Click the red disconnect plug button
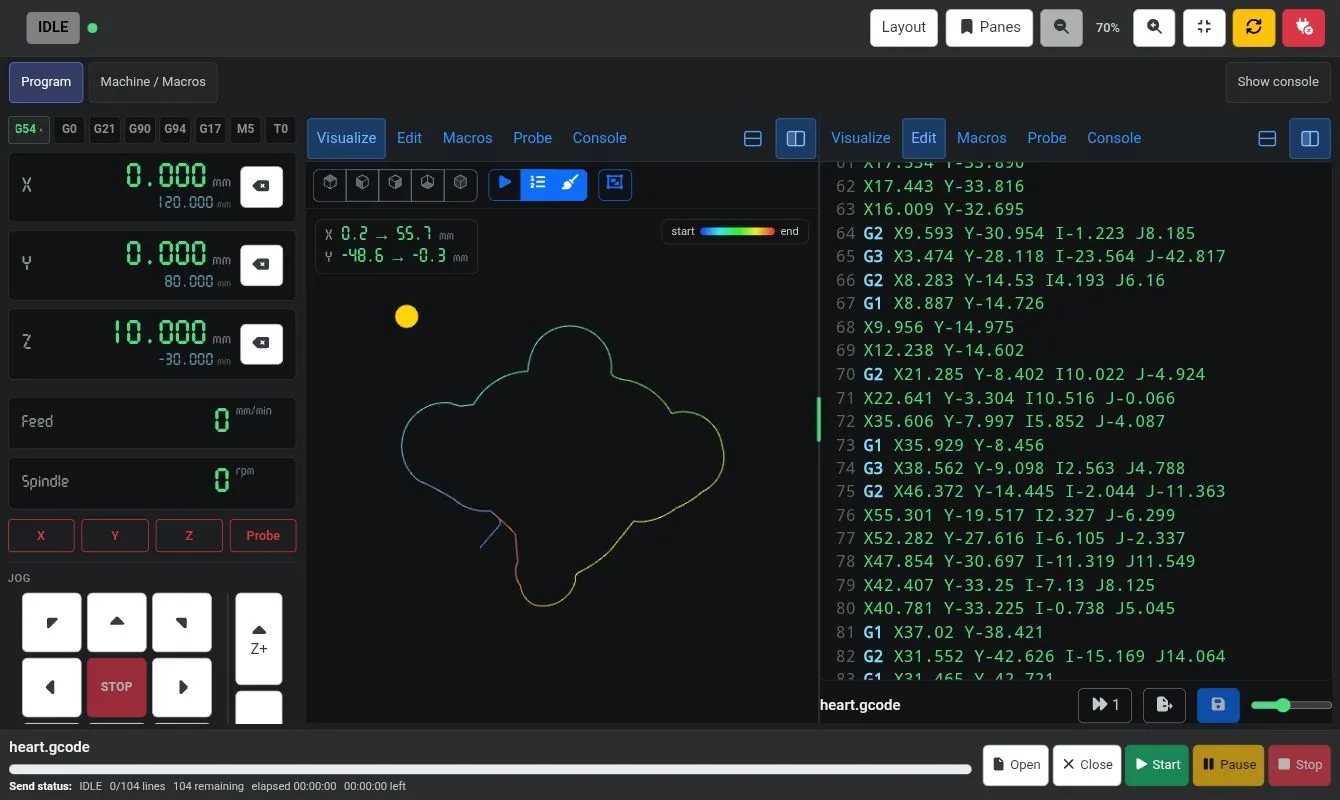This screenshot has height=800, width=1340. 1303,28
